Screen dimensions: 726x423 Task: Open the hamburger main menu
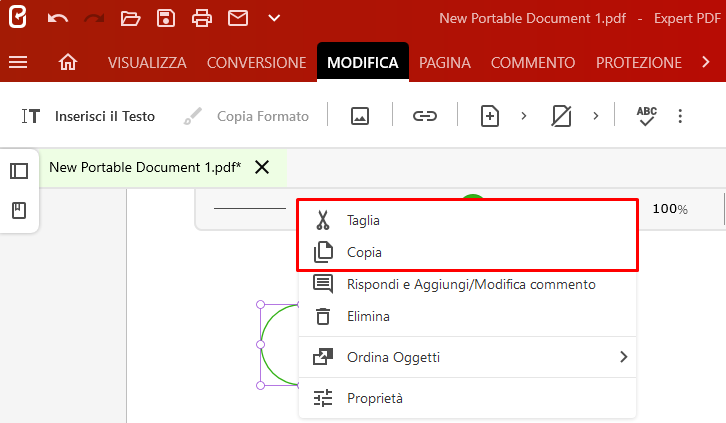pyautogui.click(x=18, y=62)
